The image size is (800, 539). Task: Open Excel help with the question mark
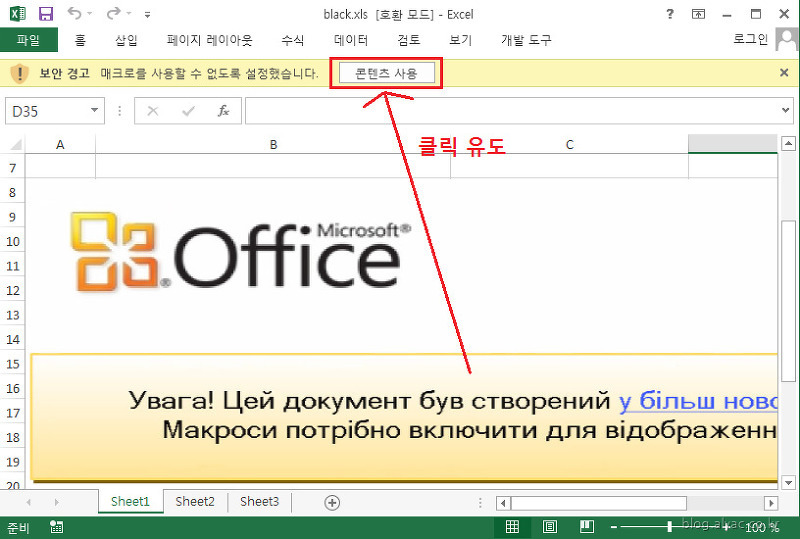(x=670, y=14)
